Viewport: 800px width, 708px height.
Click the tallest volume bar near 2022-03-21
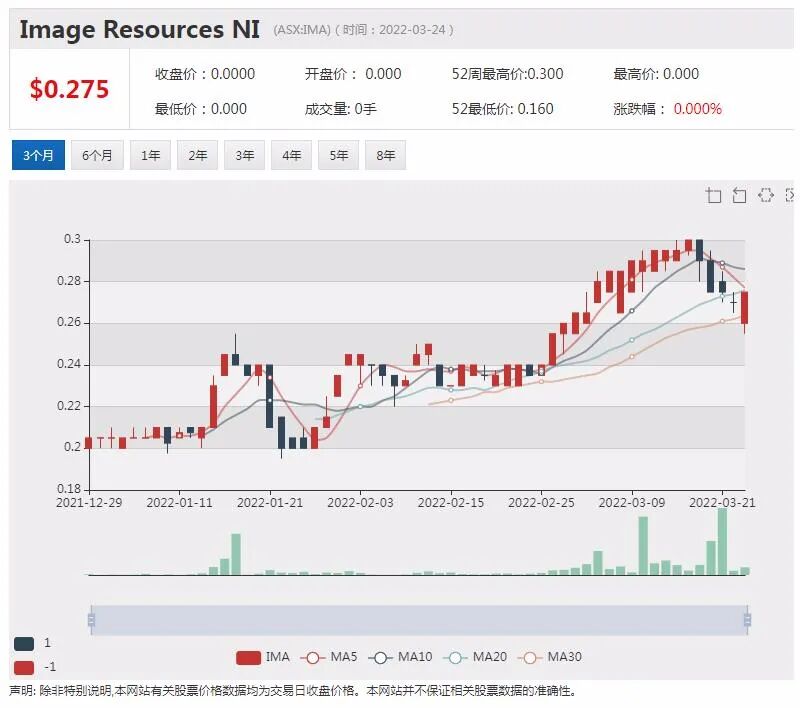(x=722, y=541)
